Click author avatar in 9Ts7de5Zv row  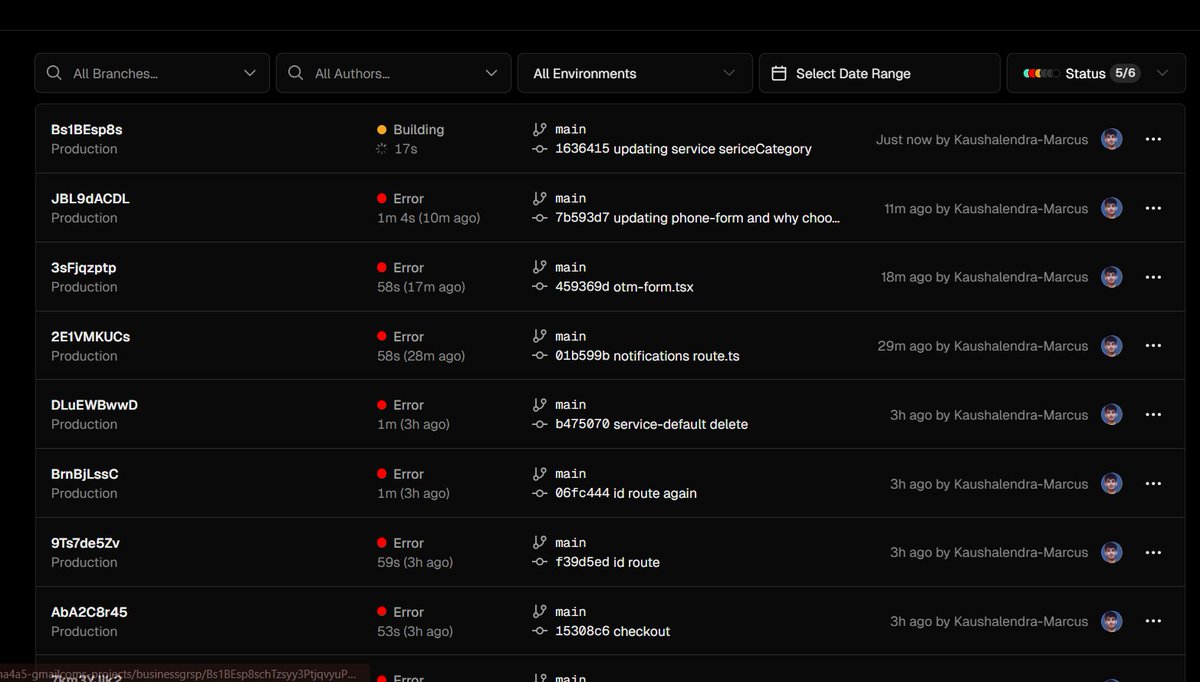1111,552
